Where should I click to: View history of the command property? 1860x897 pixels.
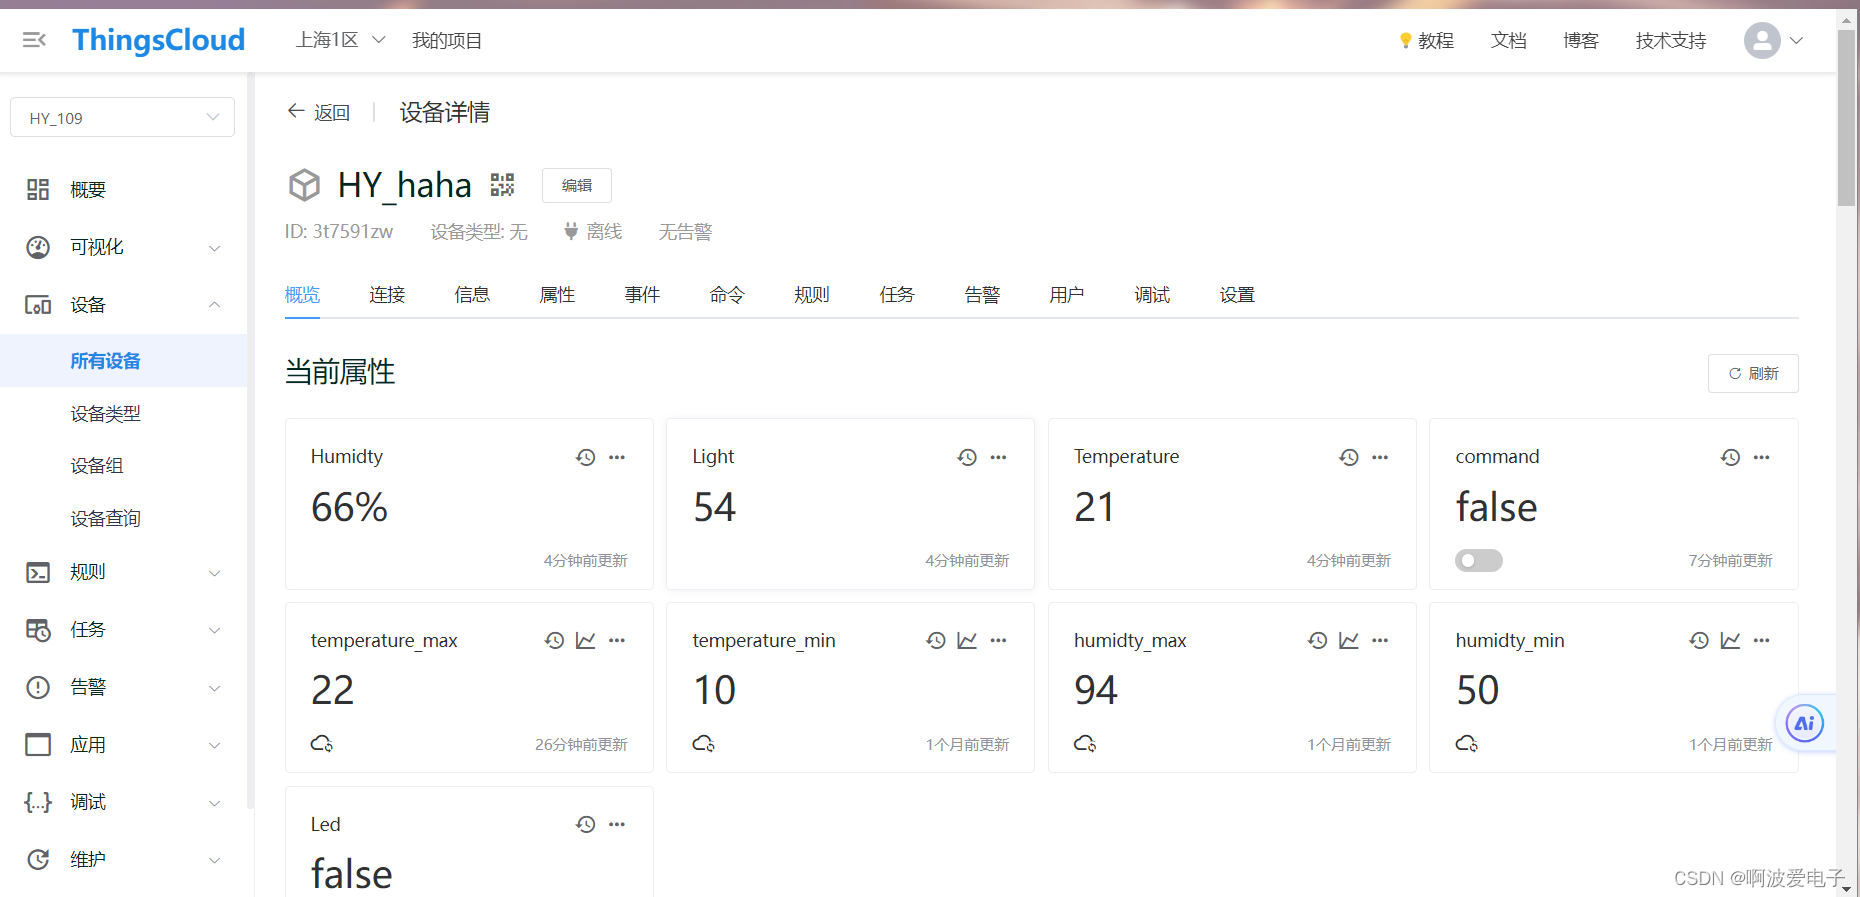click(1731, 457)
